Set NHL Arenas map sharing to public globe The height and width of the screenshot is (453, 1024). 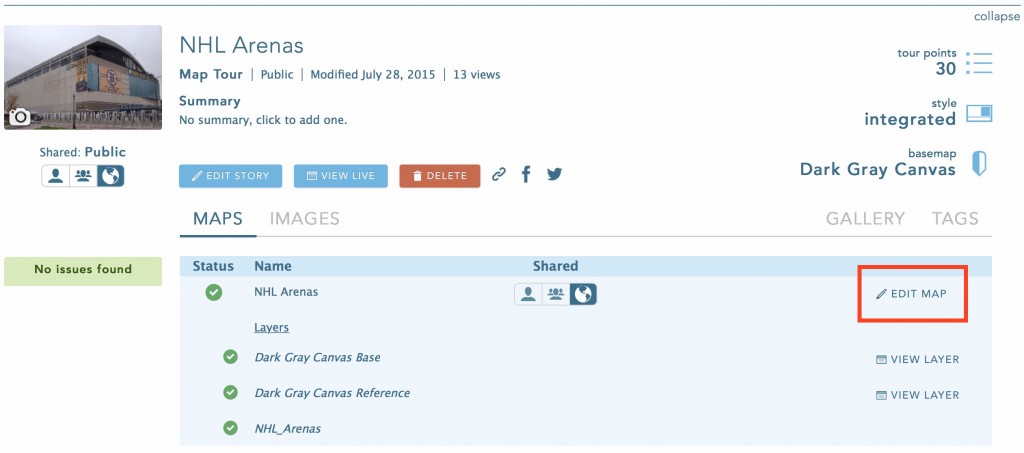(583, 294)
